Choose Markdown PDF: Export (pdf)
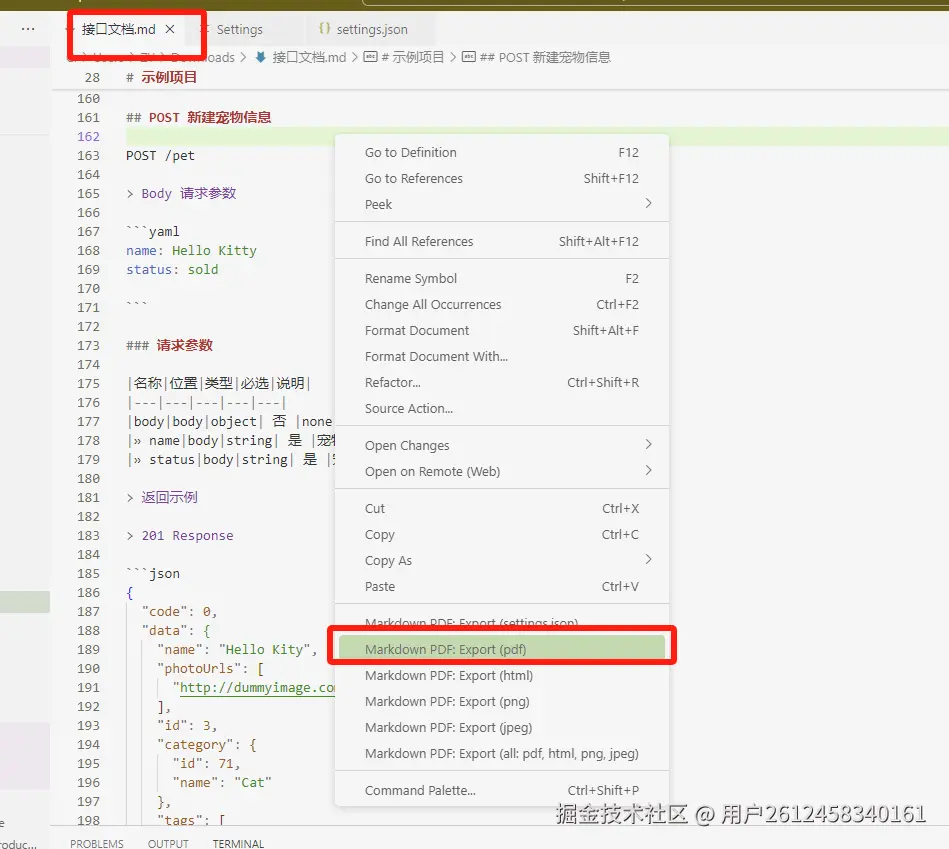 point(502,649)
